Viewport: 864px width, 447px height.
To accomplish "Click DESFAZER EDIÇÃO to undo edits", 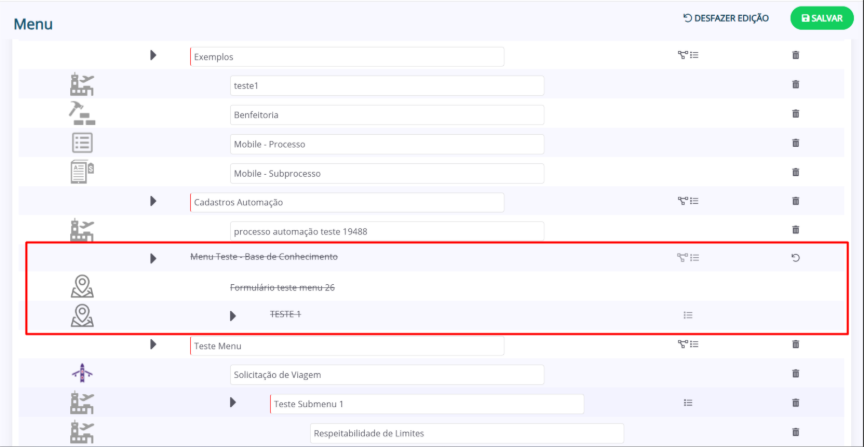I will pos(726,18).
